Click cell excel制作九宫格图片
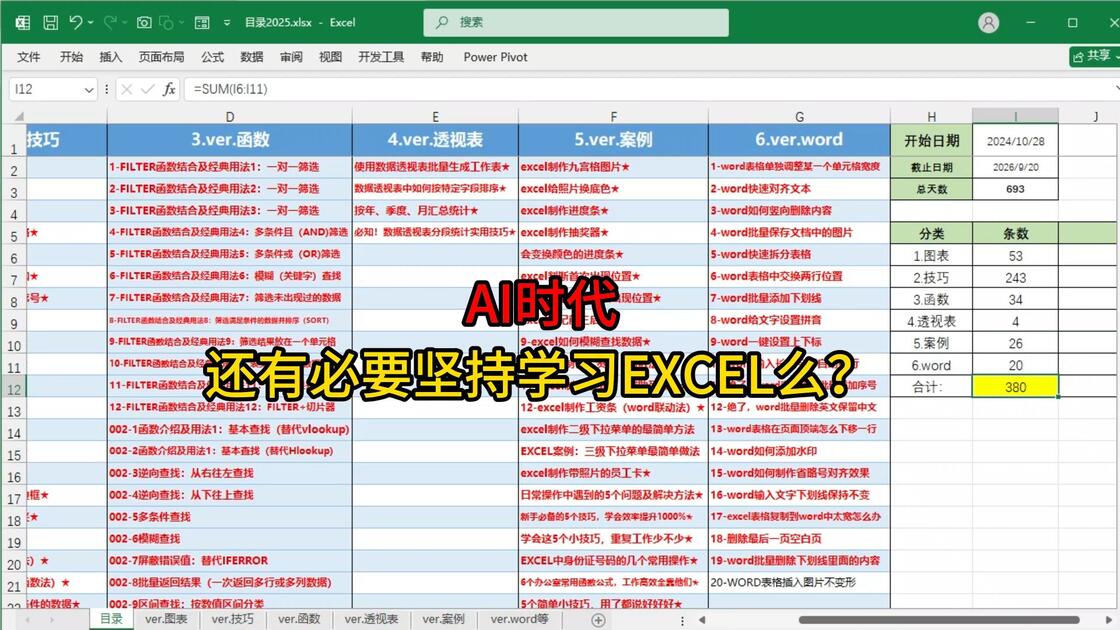1120x630 pixels. pyautogui.click(x=614, y=167)
